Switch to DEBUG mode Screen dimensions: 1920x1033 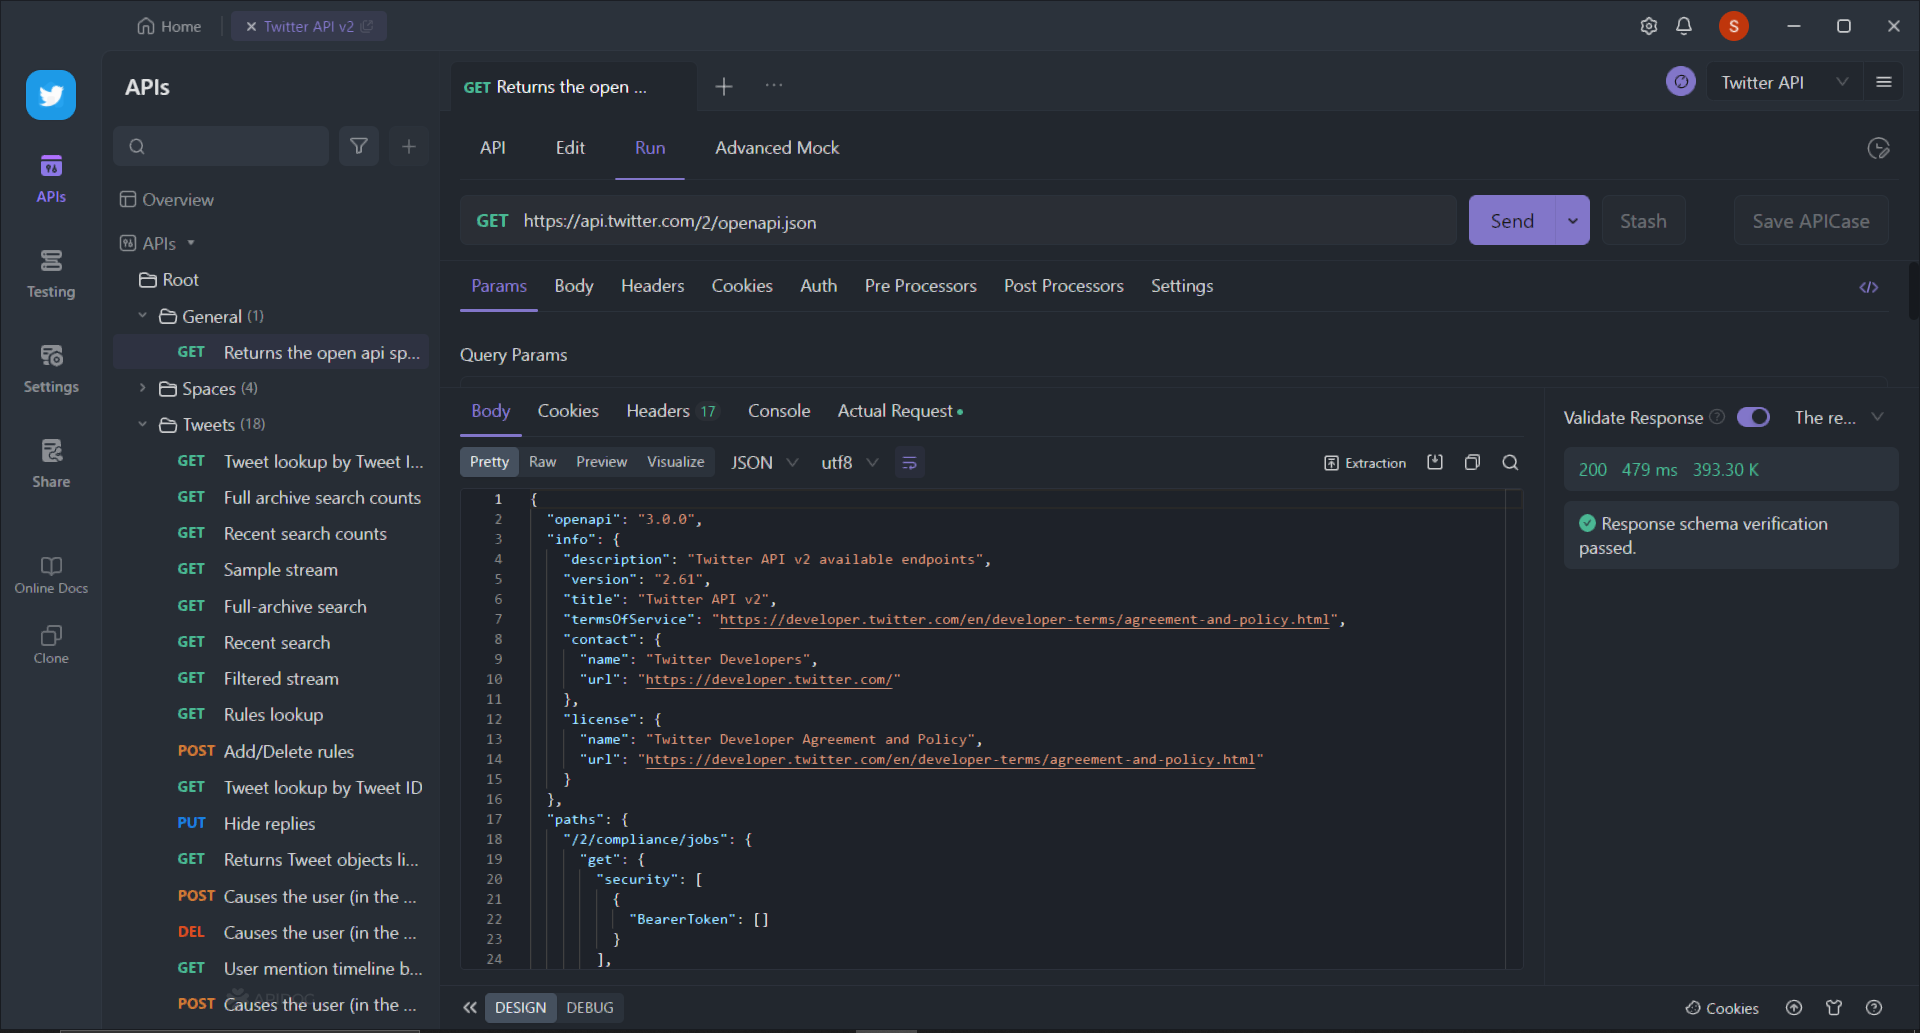click(590, 1007)
